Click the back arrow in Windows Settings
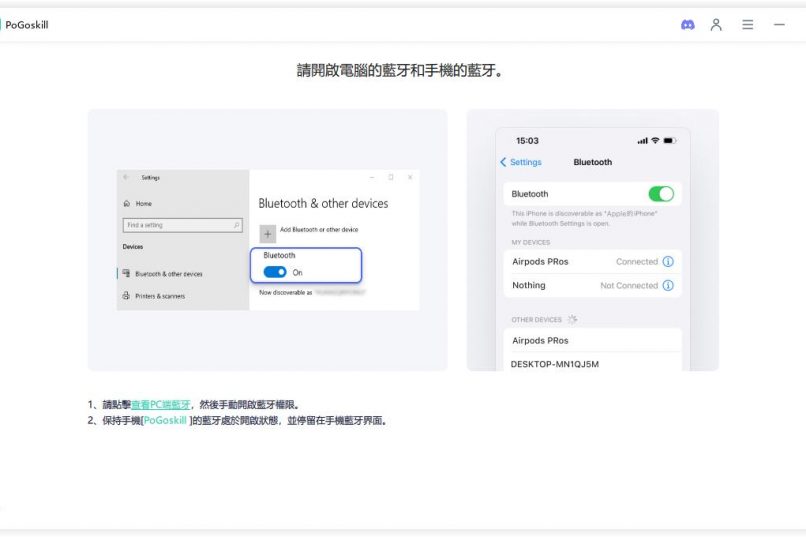The image size is (806, 537). (126, 178)
